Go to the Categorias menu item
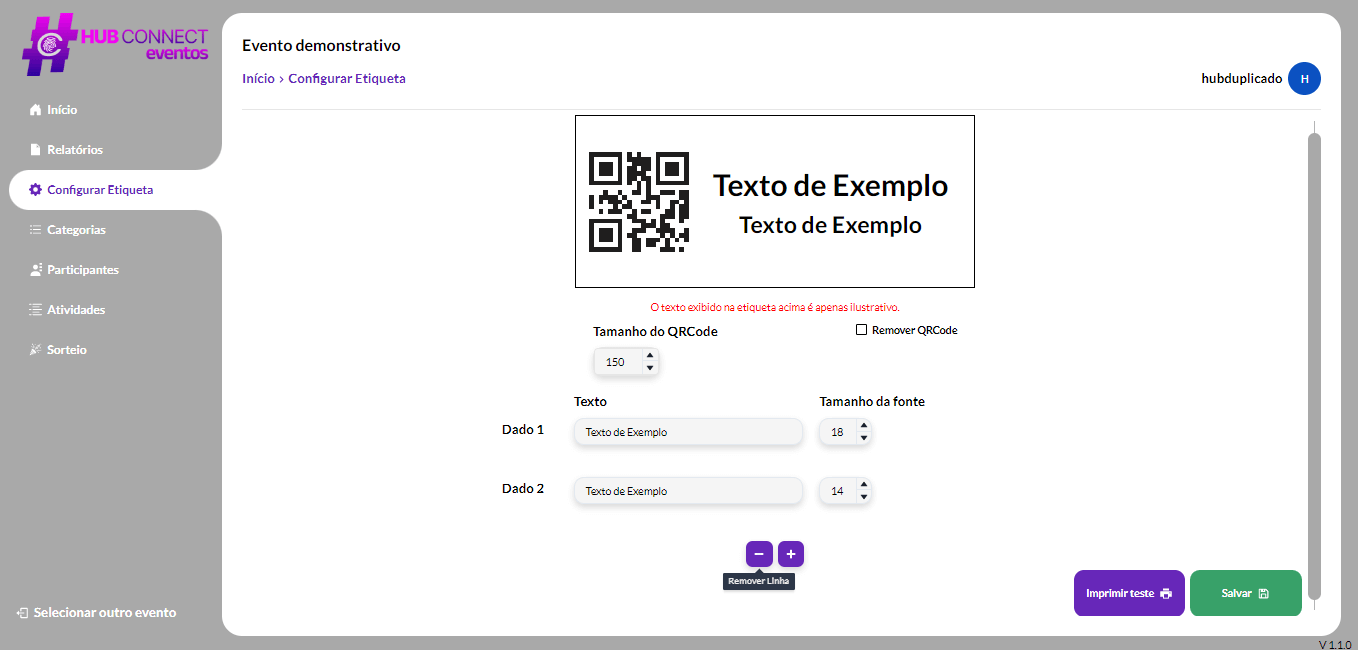Image resolution: width=1359 pixels, height=650 pixels. [x=76, y=230]
